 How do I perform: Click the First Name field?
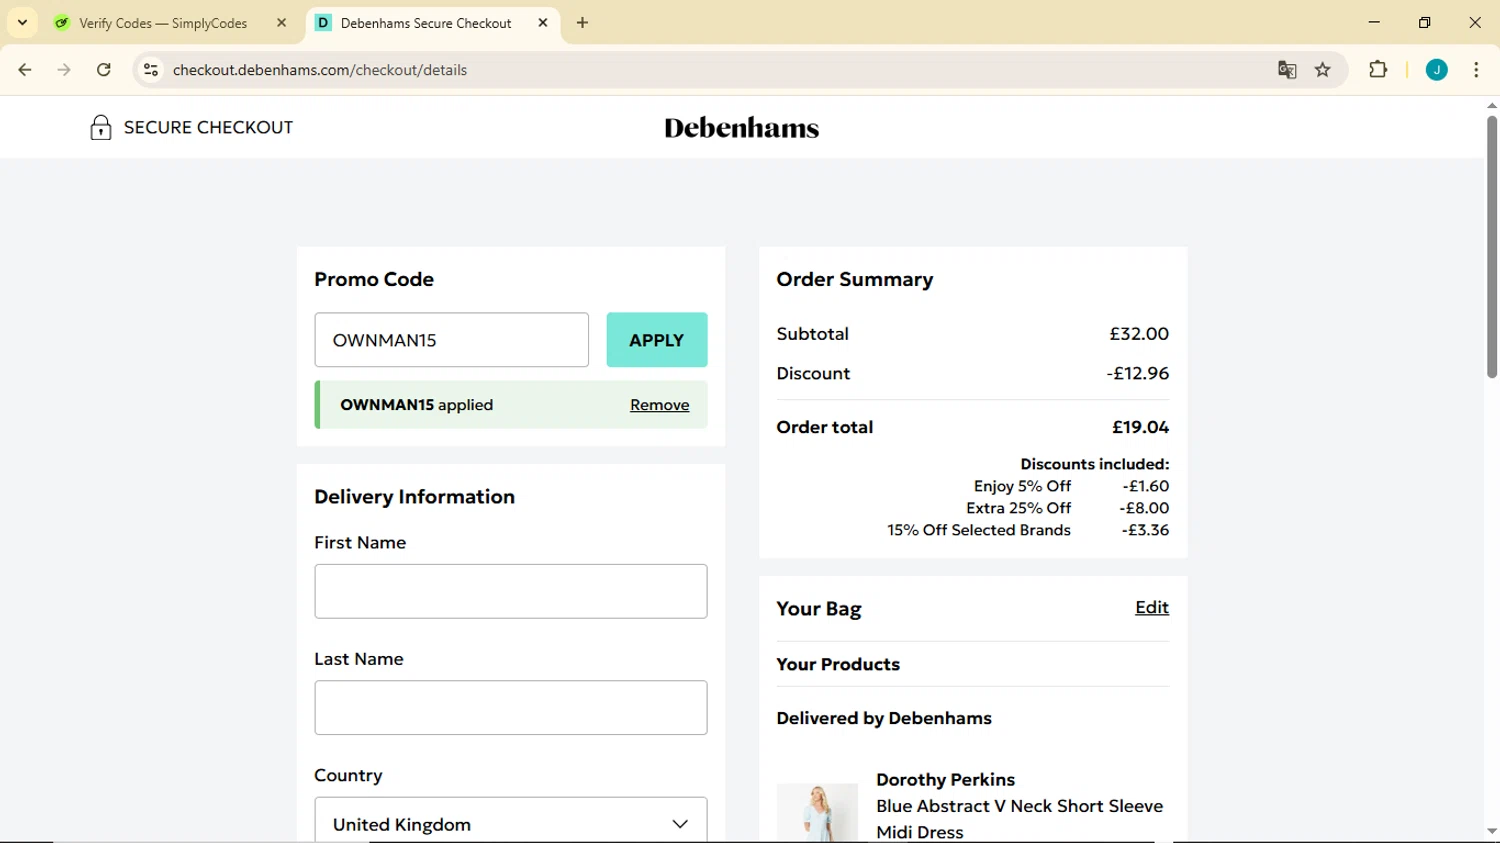coord(511,591)
